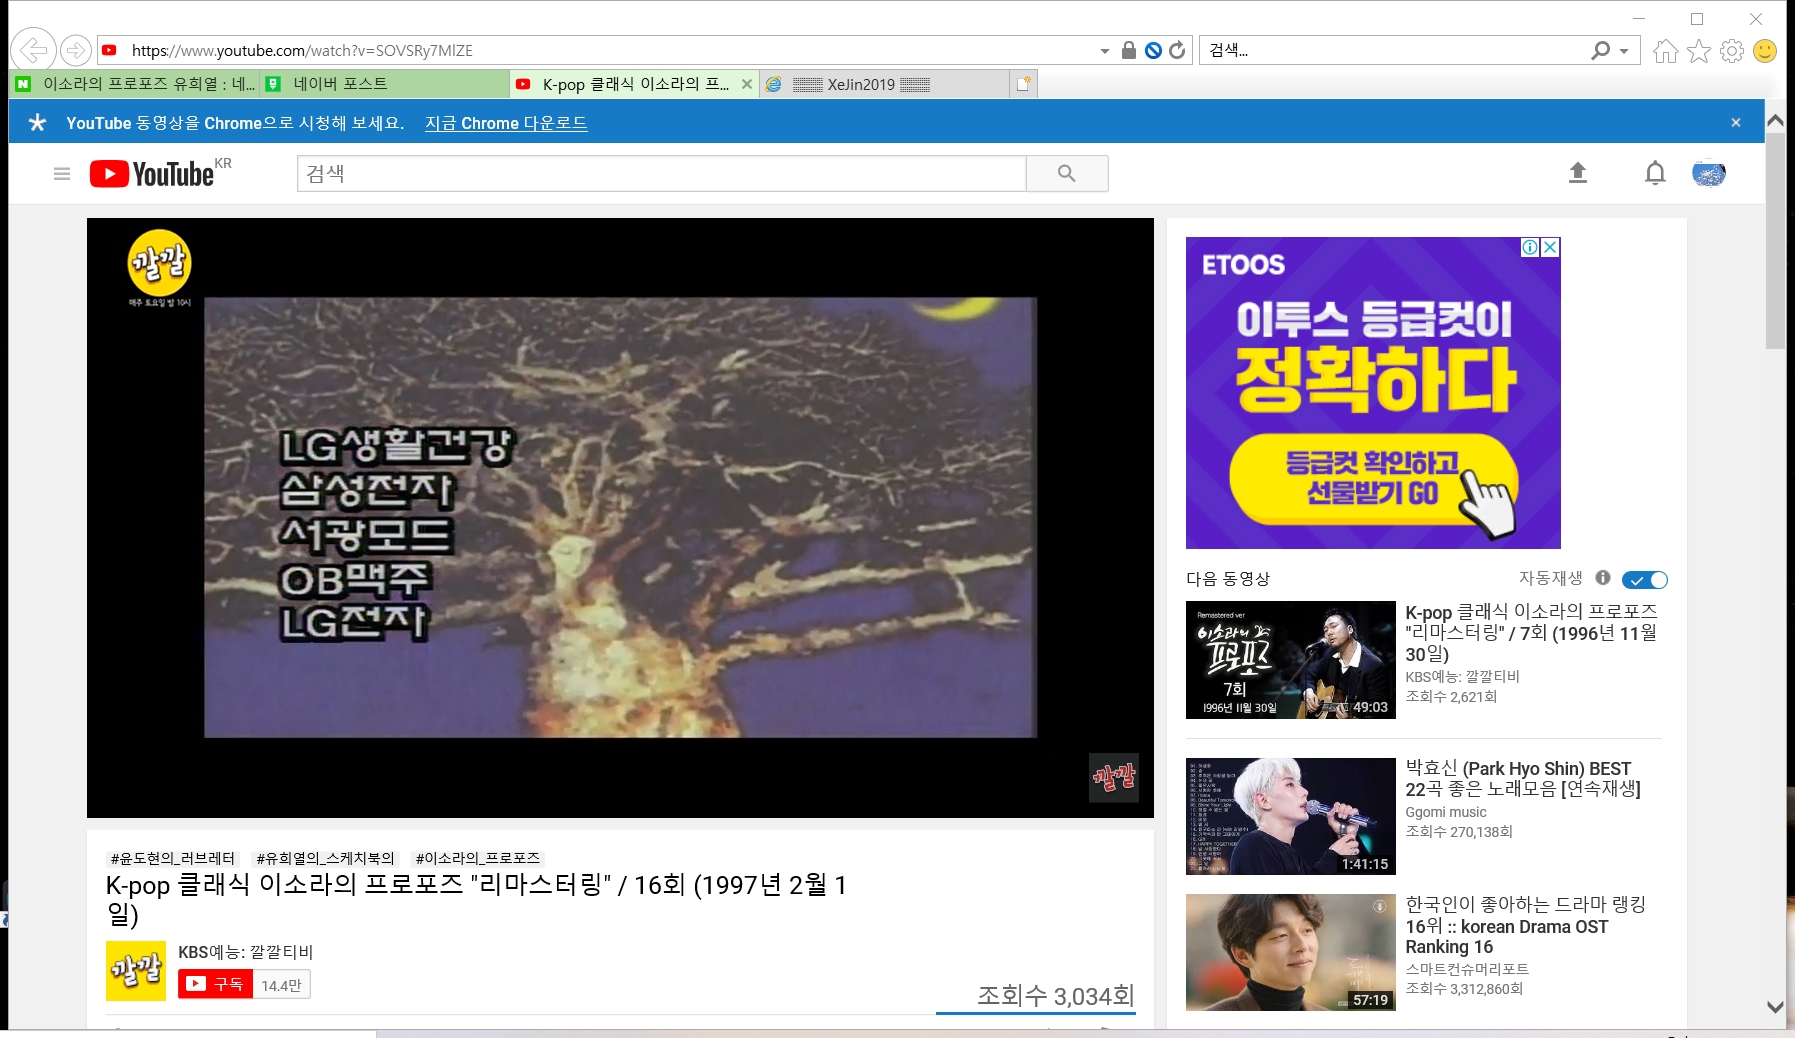Expand the search provider dropdown arrow

tap(1624, 51)
